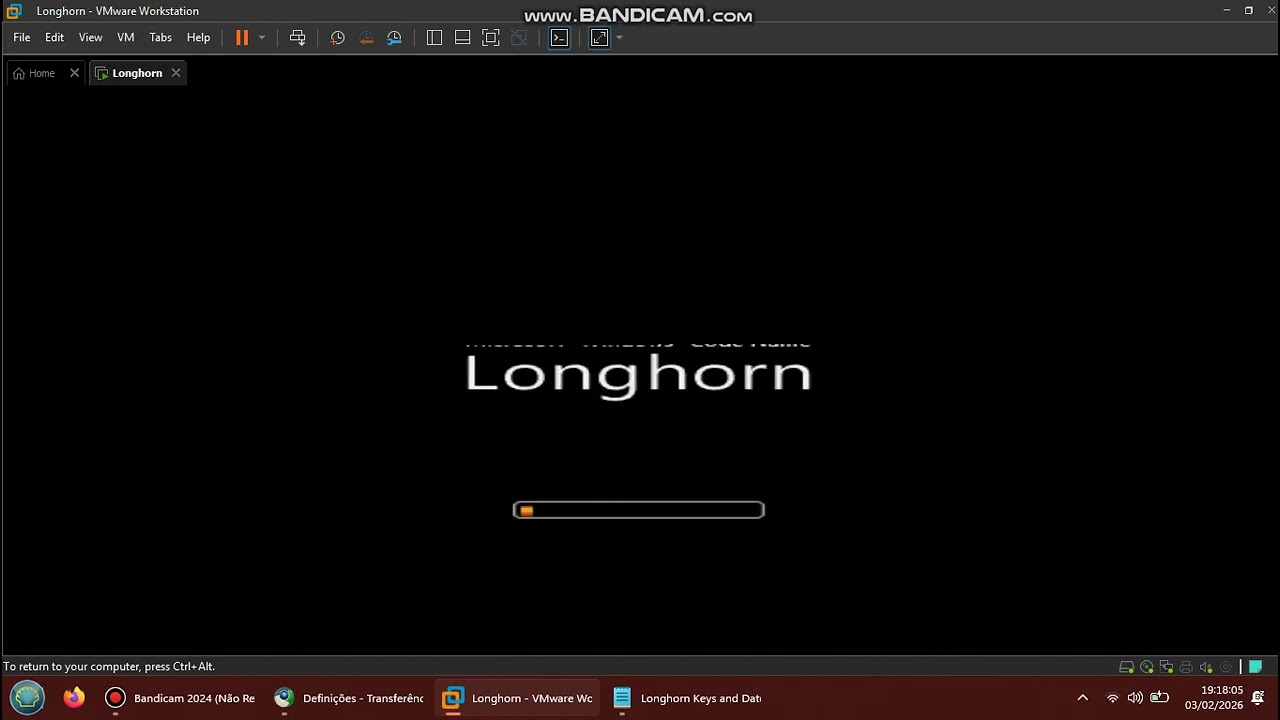Show hidden tray icons chevron
The image size is (1280, 720).
[x=1082, y=698]
